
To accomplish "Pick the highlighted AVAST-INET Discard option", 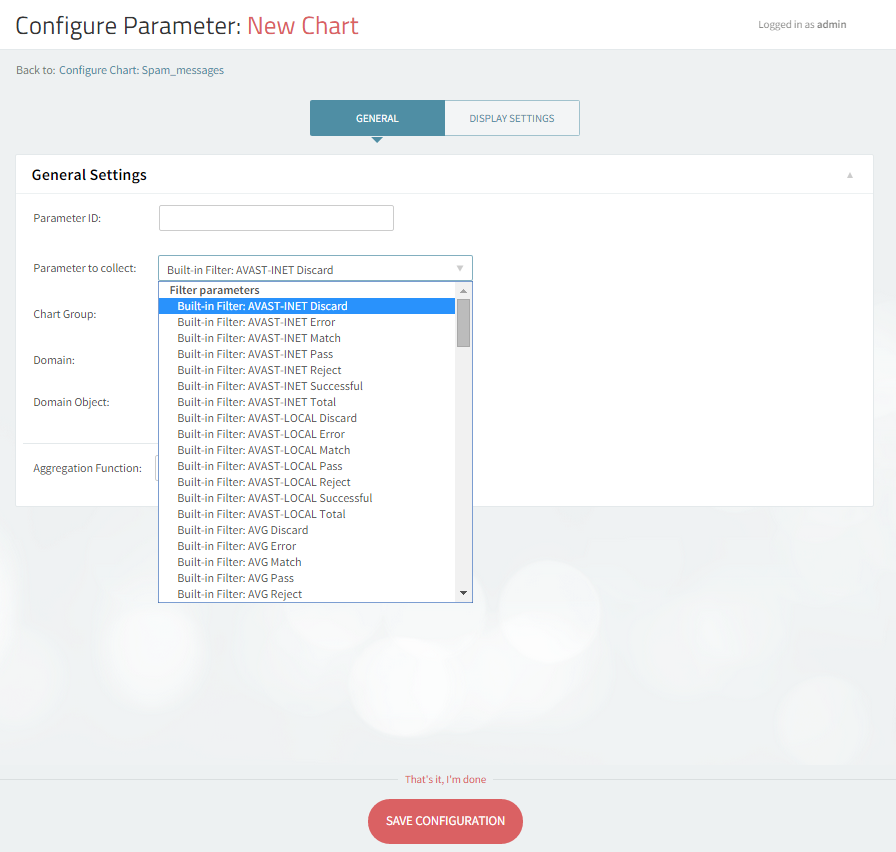I will coord(262,306).
